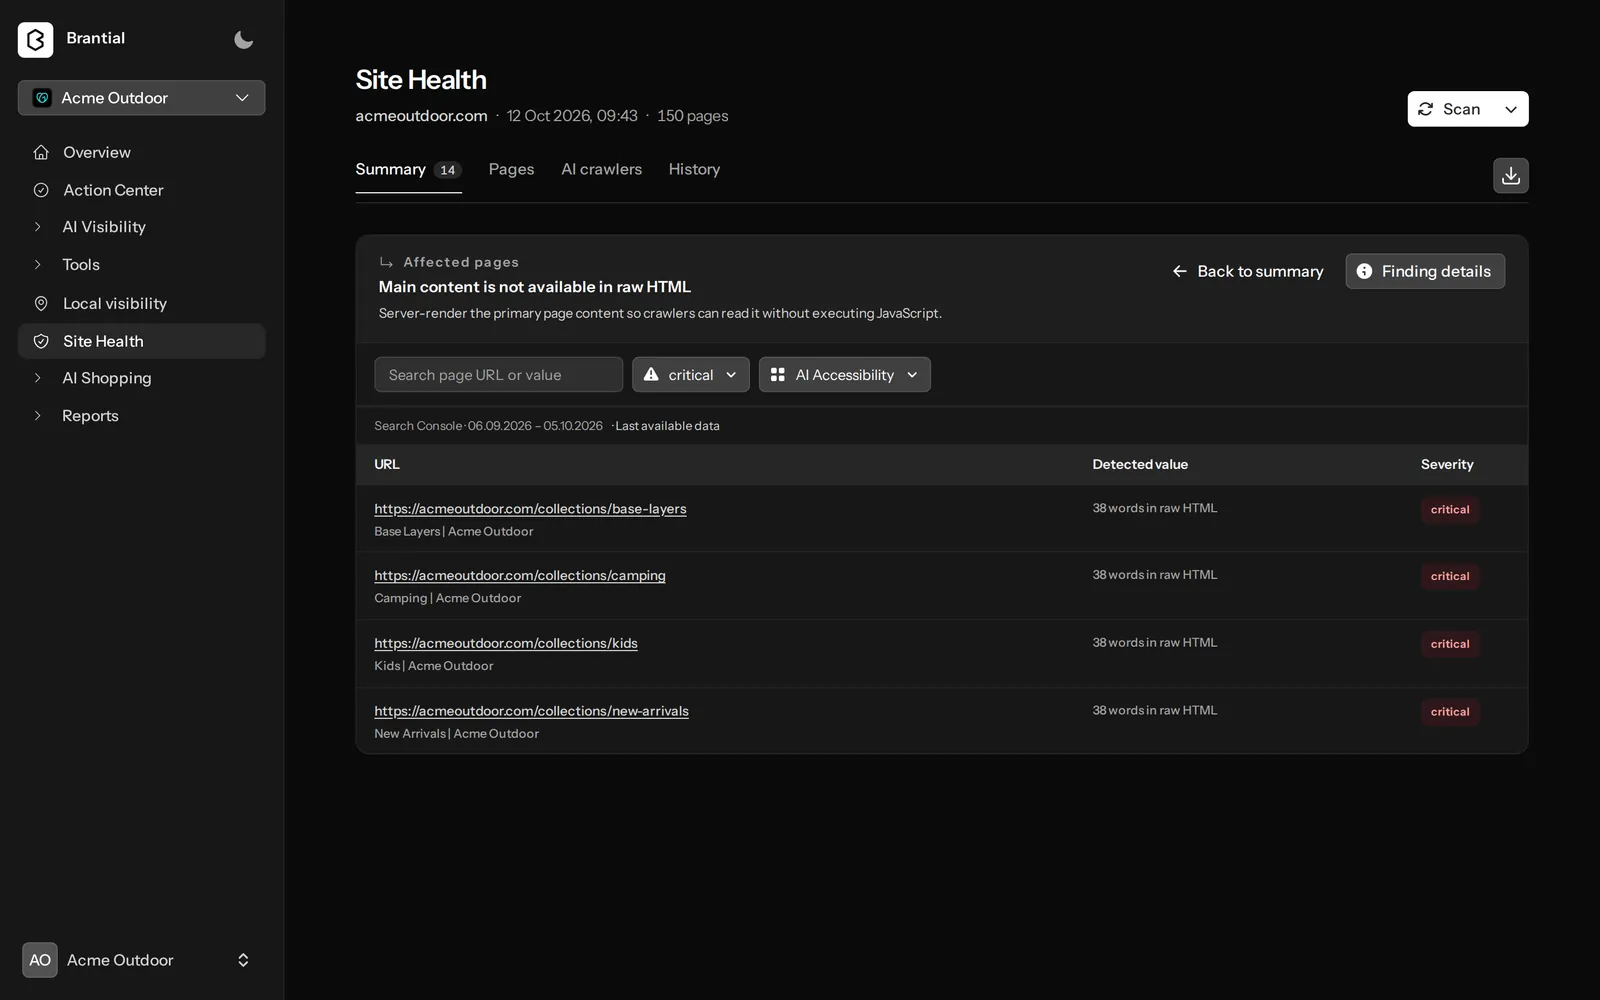Open Finding details
The height and width of the screenshot is (1000, 1600).
point(1425,271)
